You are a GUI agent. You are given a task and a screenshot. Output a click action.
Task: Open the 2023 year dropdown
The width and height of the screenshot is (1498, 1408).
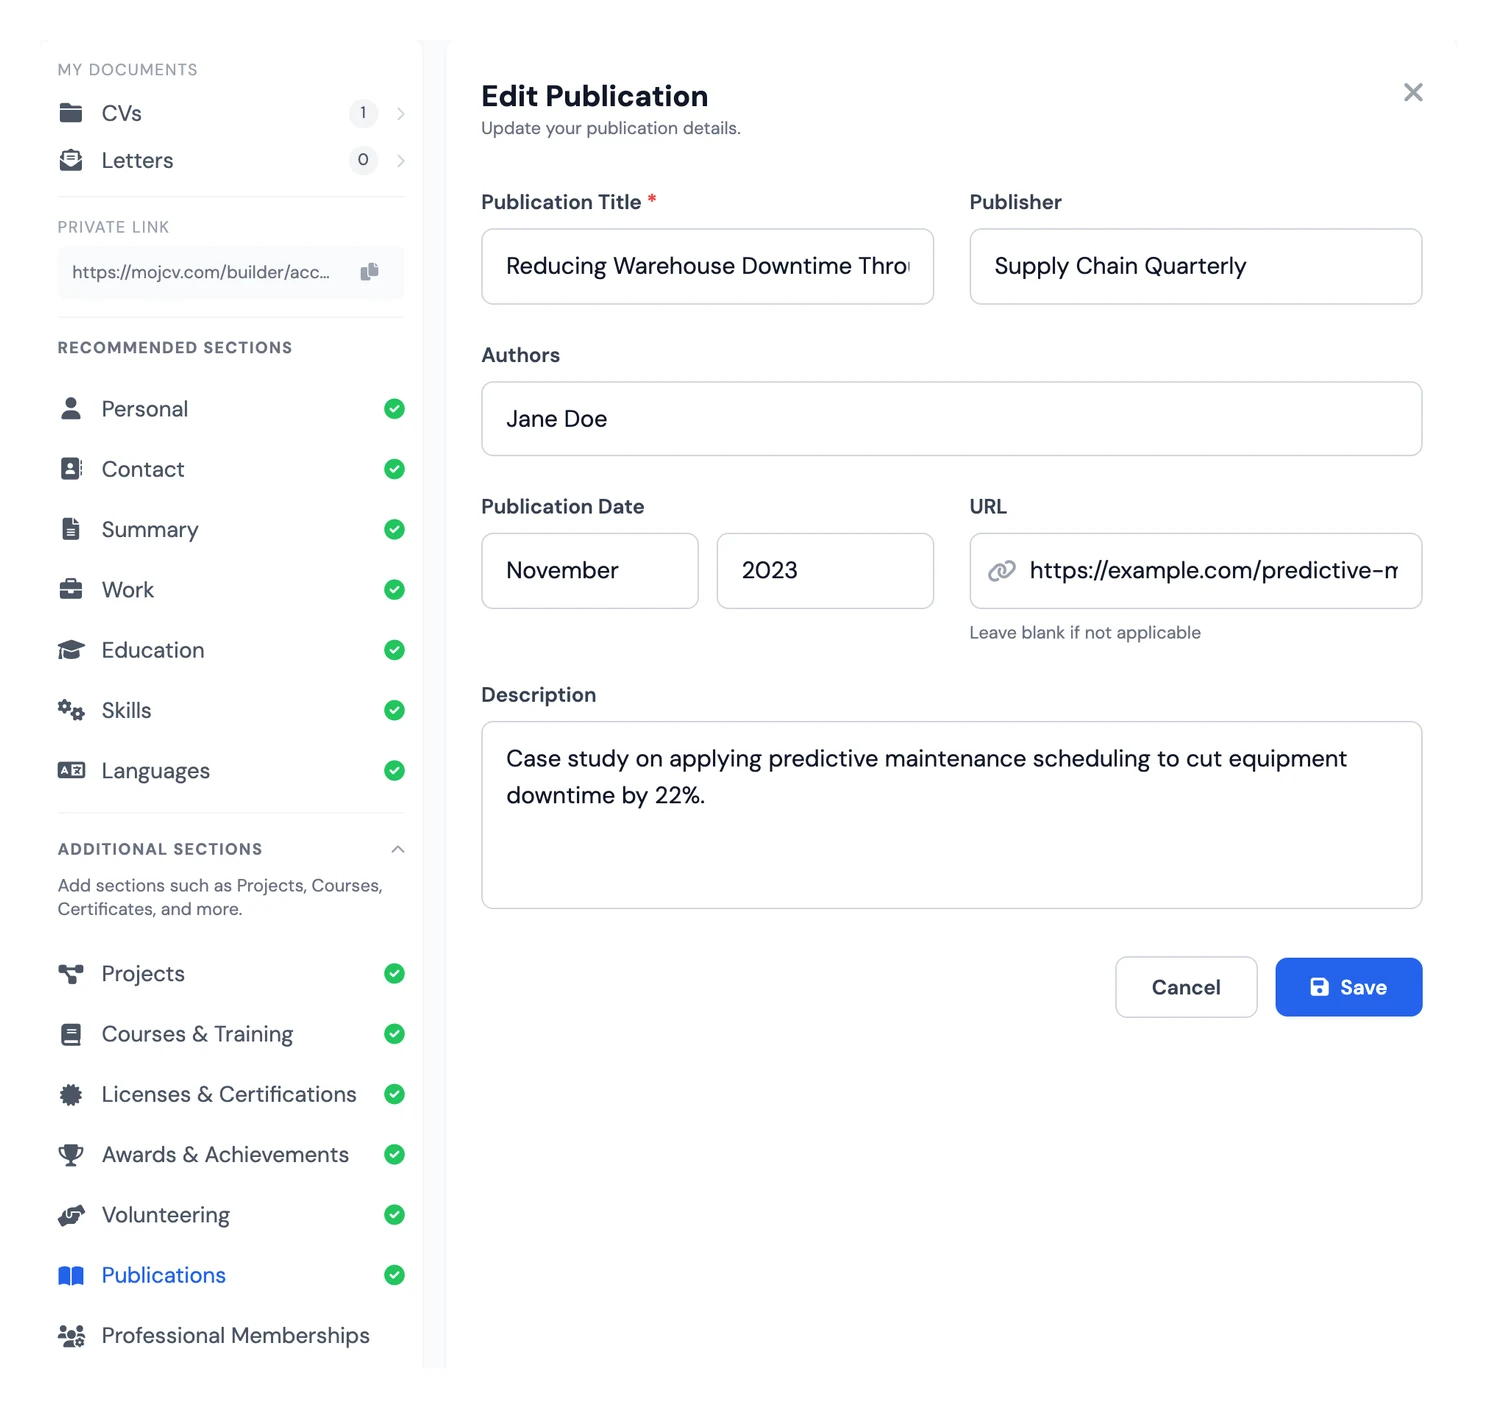[825, 570]
